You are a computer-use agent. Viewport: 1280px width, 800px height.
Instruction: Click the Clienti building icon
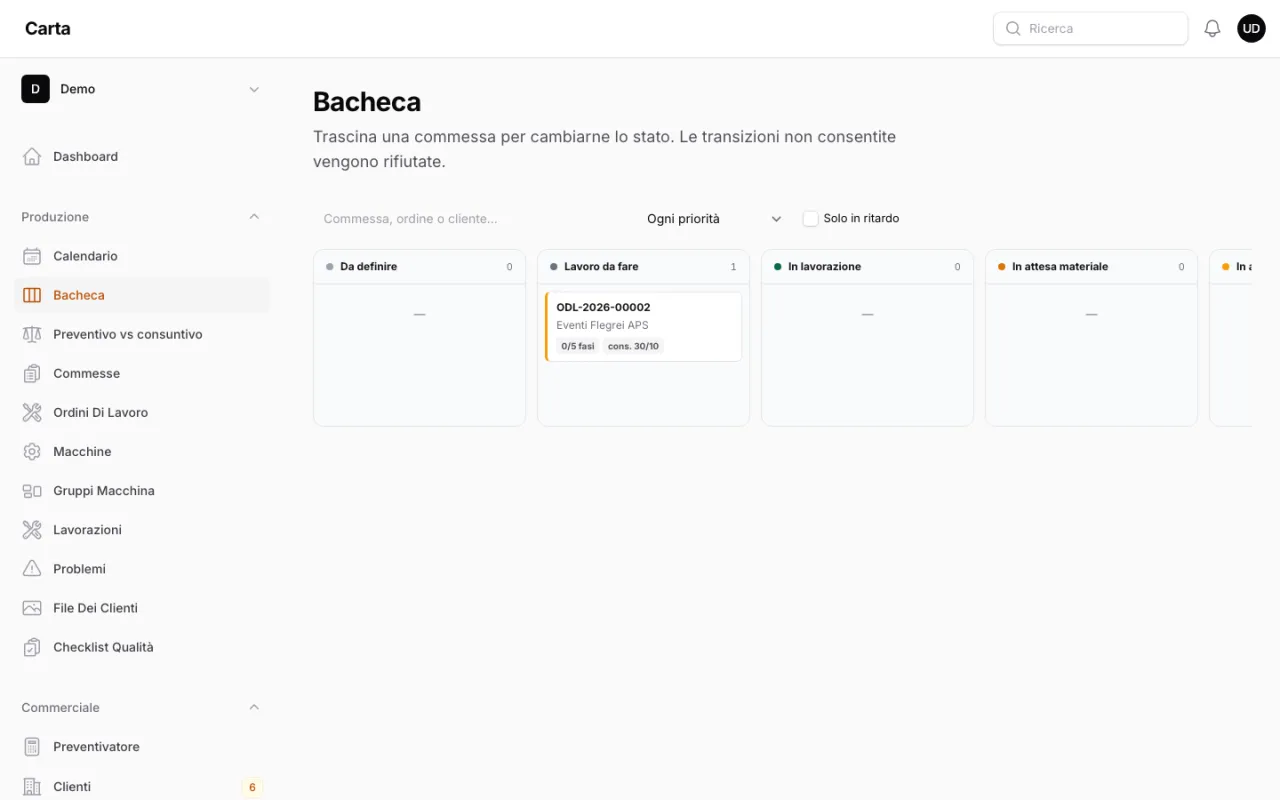tap(32, 787)
